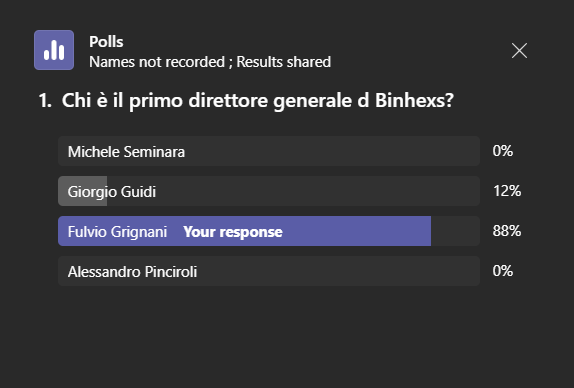574x388 pixels.
Task: Click the unfilled end of Fulvio Grignani bar
Action: [455, 231]
